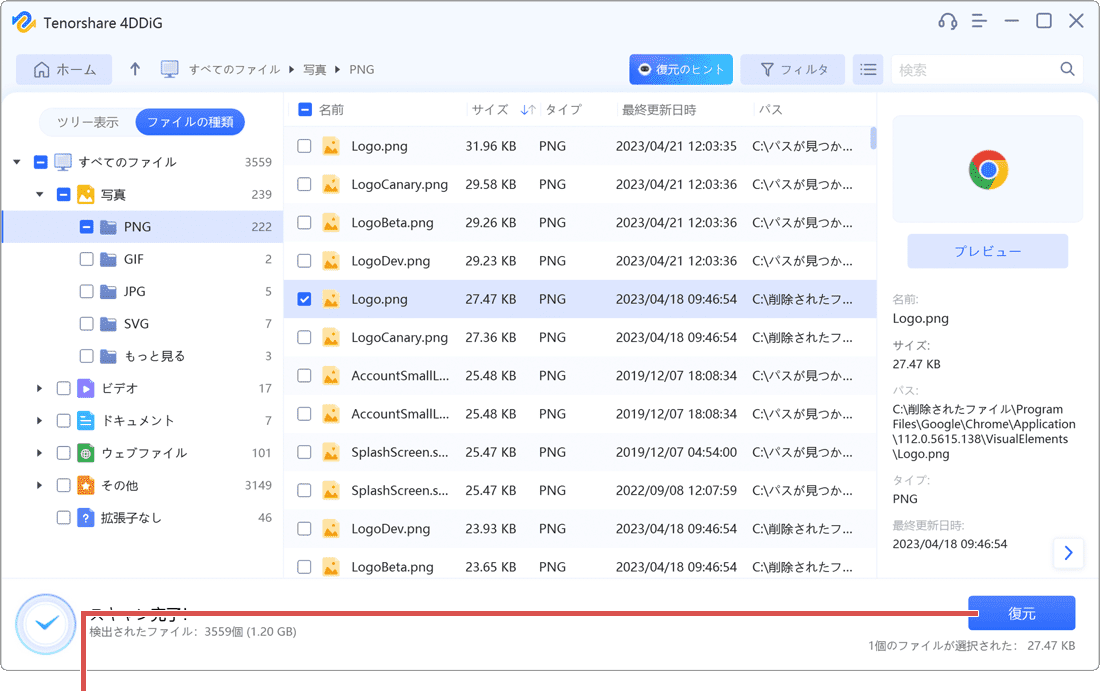Click the プレビュー button
This screenshot has height=691, width=1100.
(x=987, y=251)
